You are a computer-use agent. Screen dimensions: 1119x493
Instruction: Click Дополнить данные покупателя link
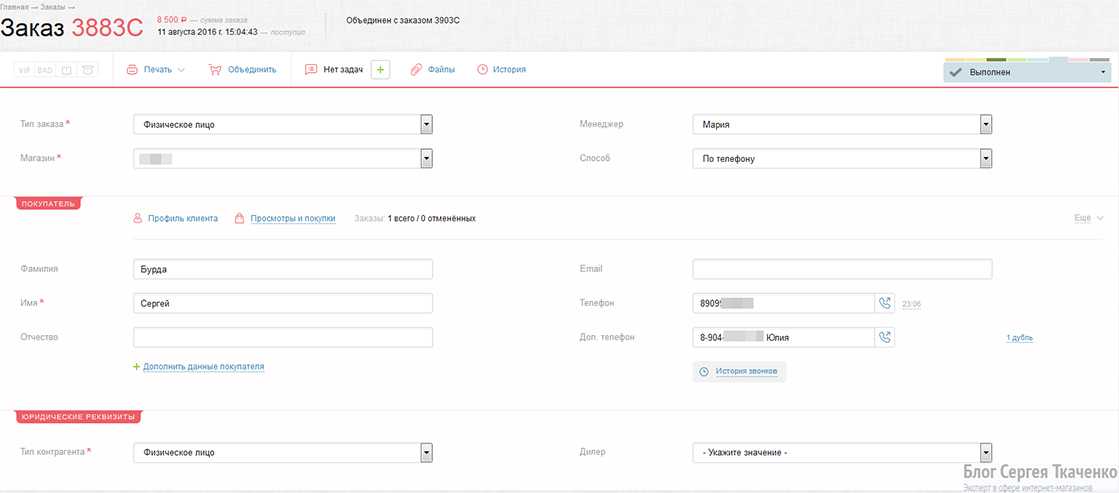pyautogui.click(x=203, y=367)
